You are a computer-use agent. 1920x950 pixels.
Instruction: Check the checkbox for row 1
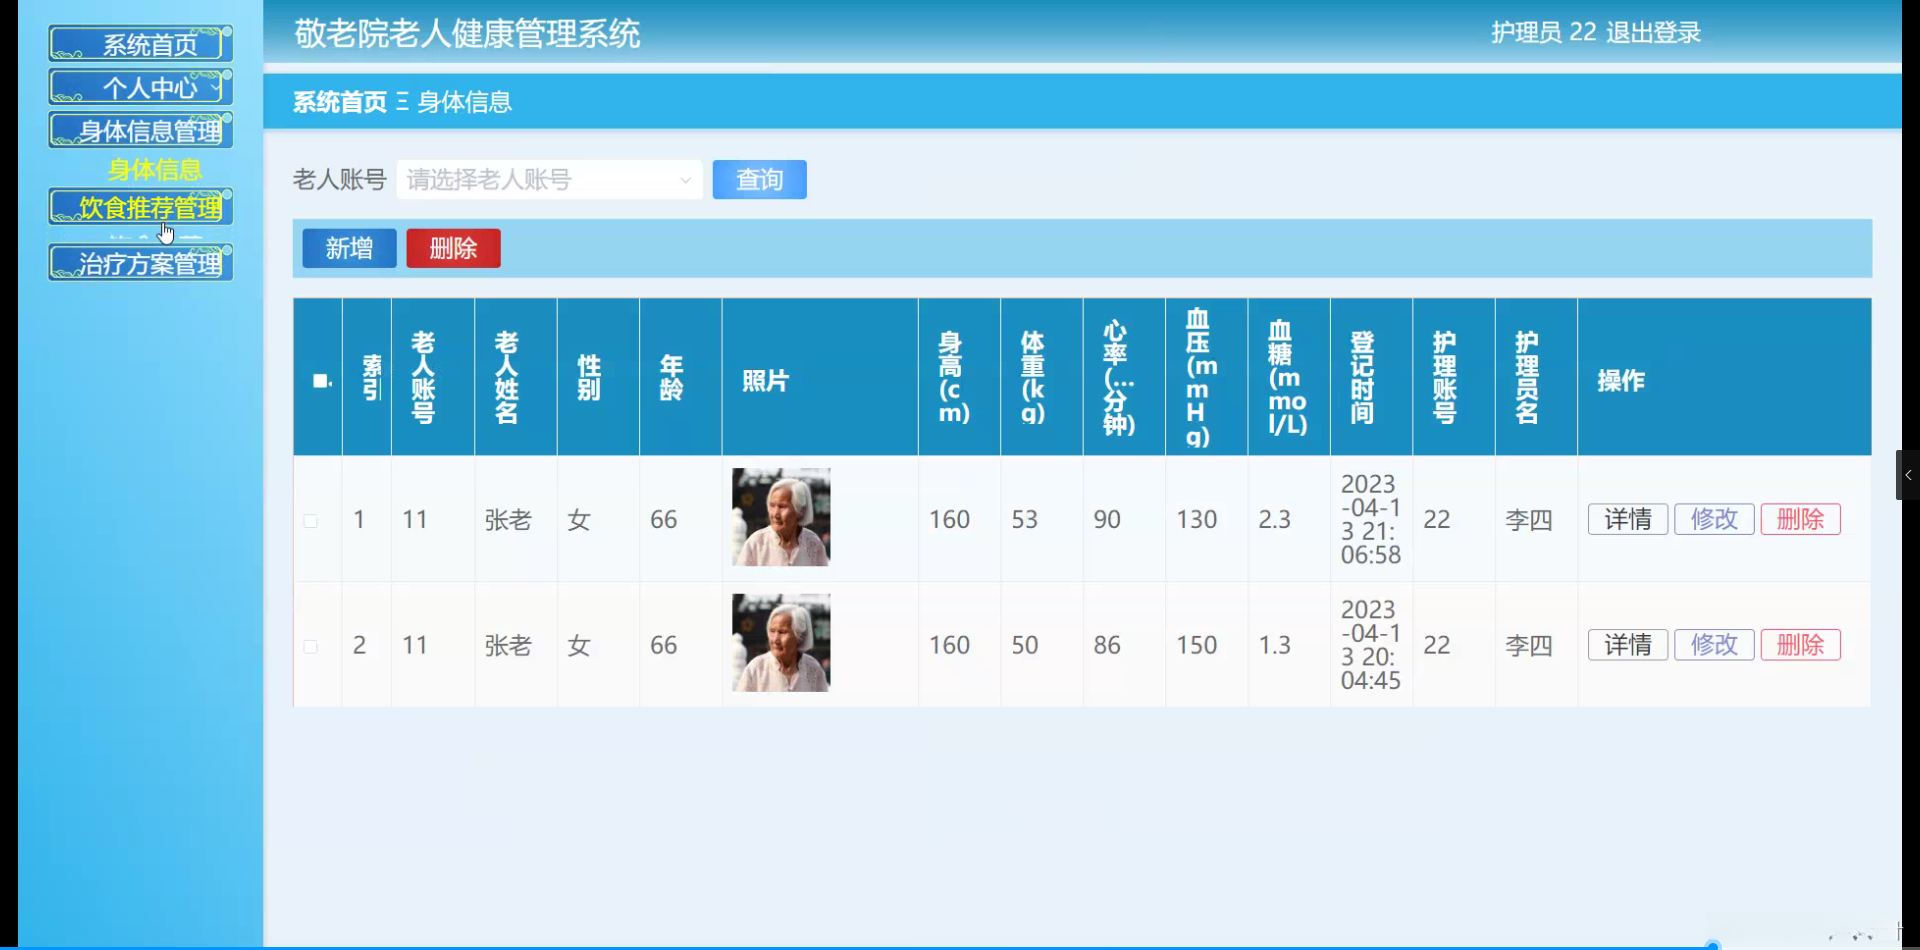(311, 521)
